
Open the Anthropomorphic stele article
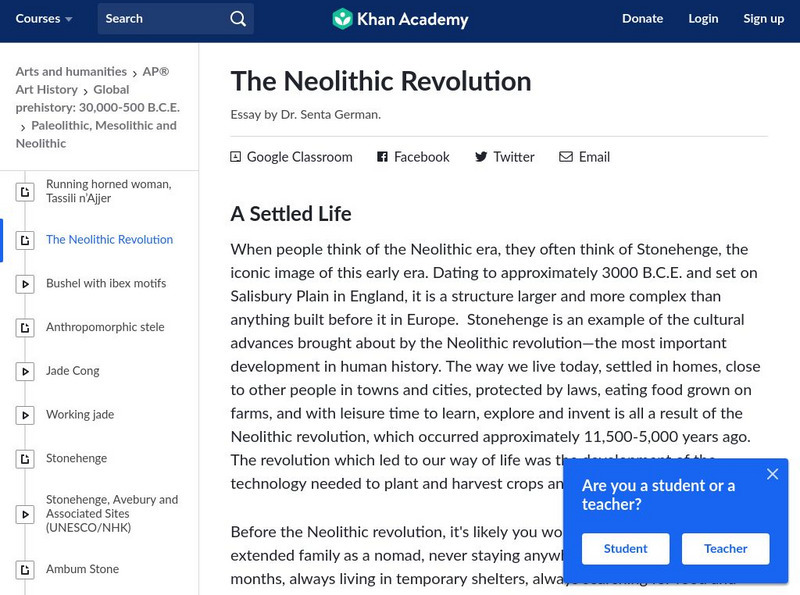[105, 328]
